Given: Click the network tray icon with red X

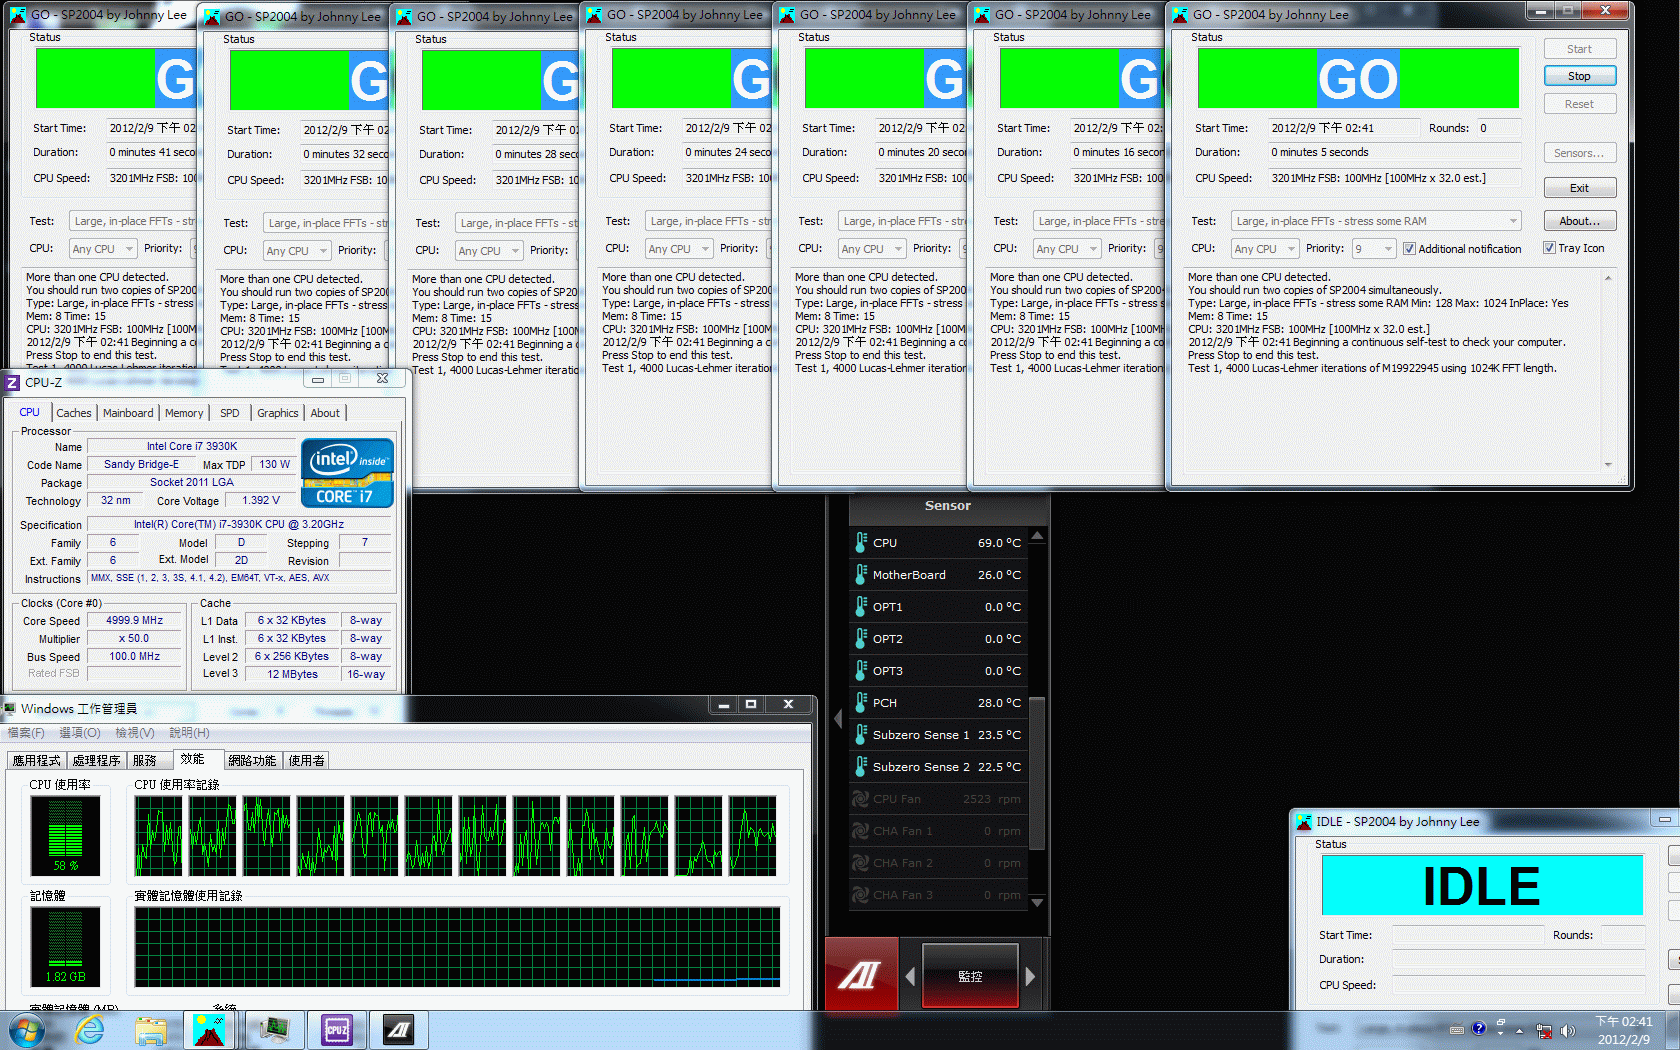Looking at the screenshot, I should click(1544, 1031).
